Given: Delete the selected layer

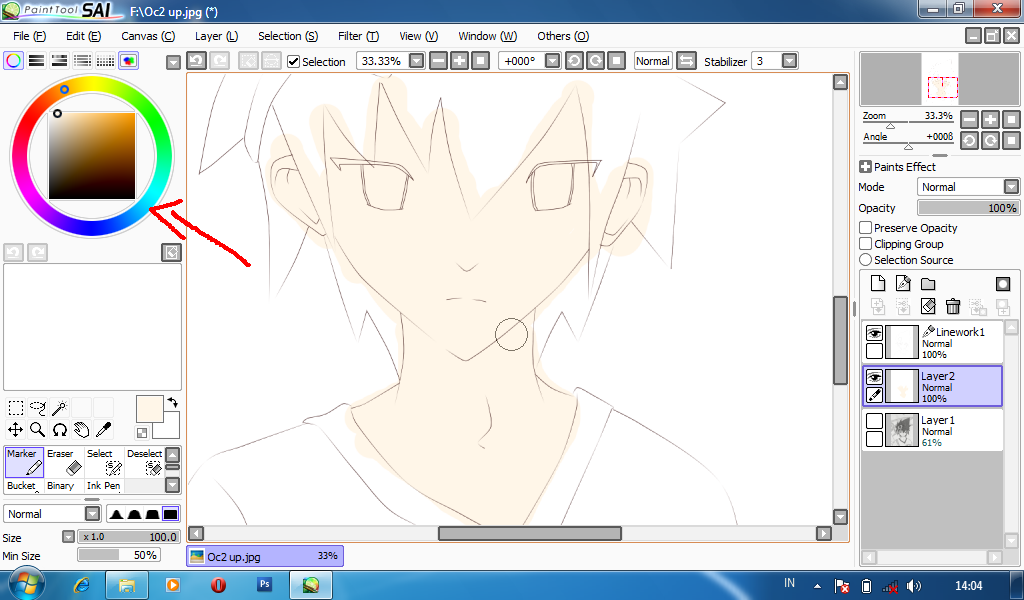Looking at the screenshot, I should click(953, 306).
